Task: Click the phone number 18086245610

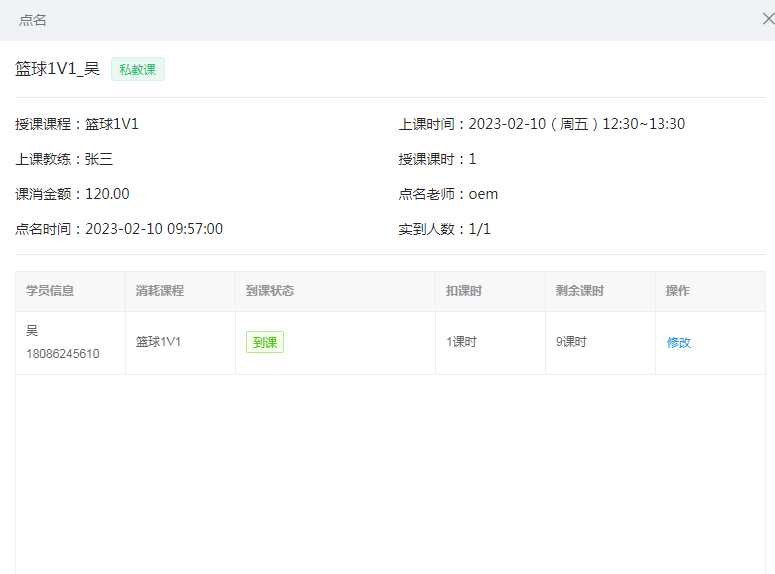Action: coord(63,354)
